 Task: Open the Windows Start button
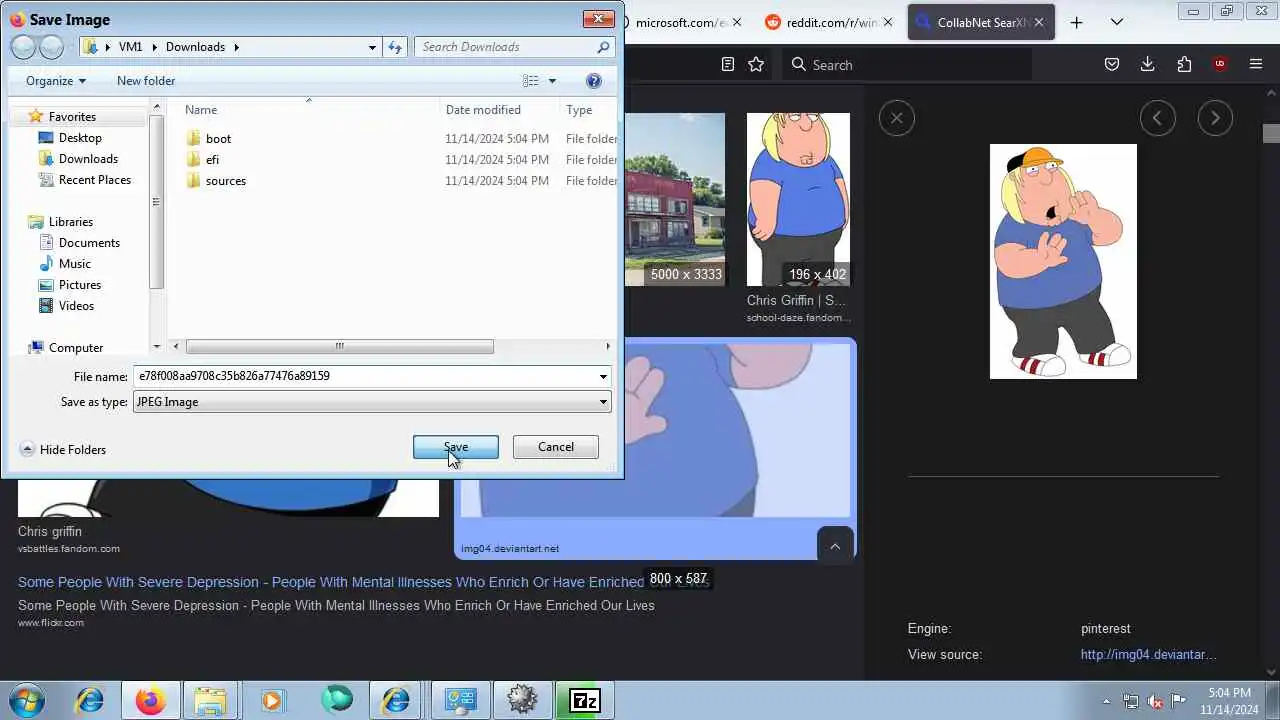pyautogui.click(x=25, y=700)
